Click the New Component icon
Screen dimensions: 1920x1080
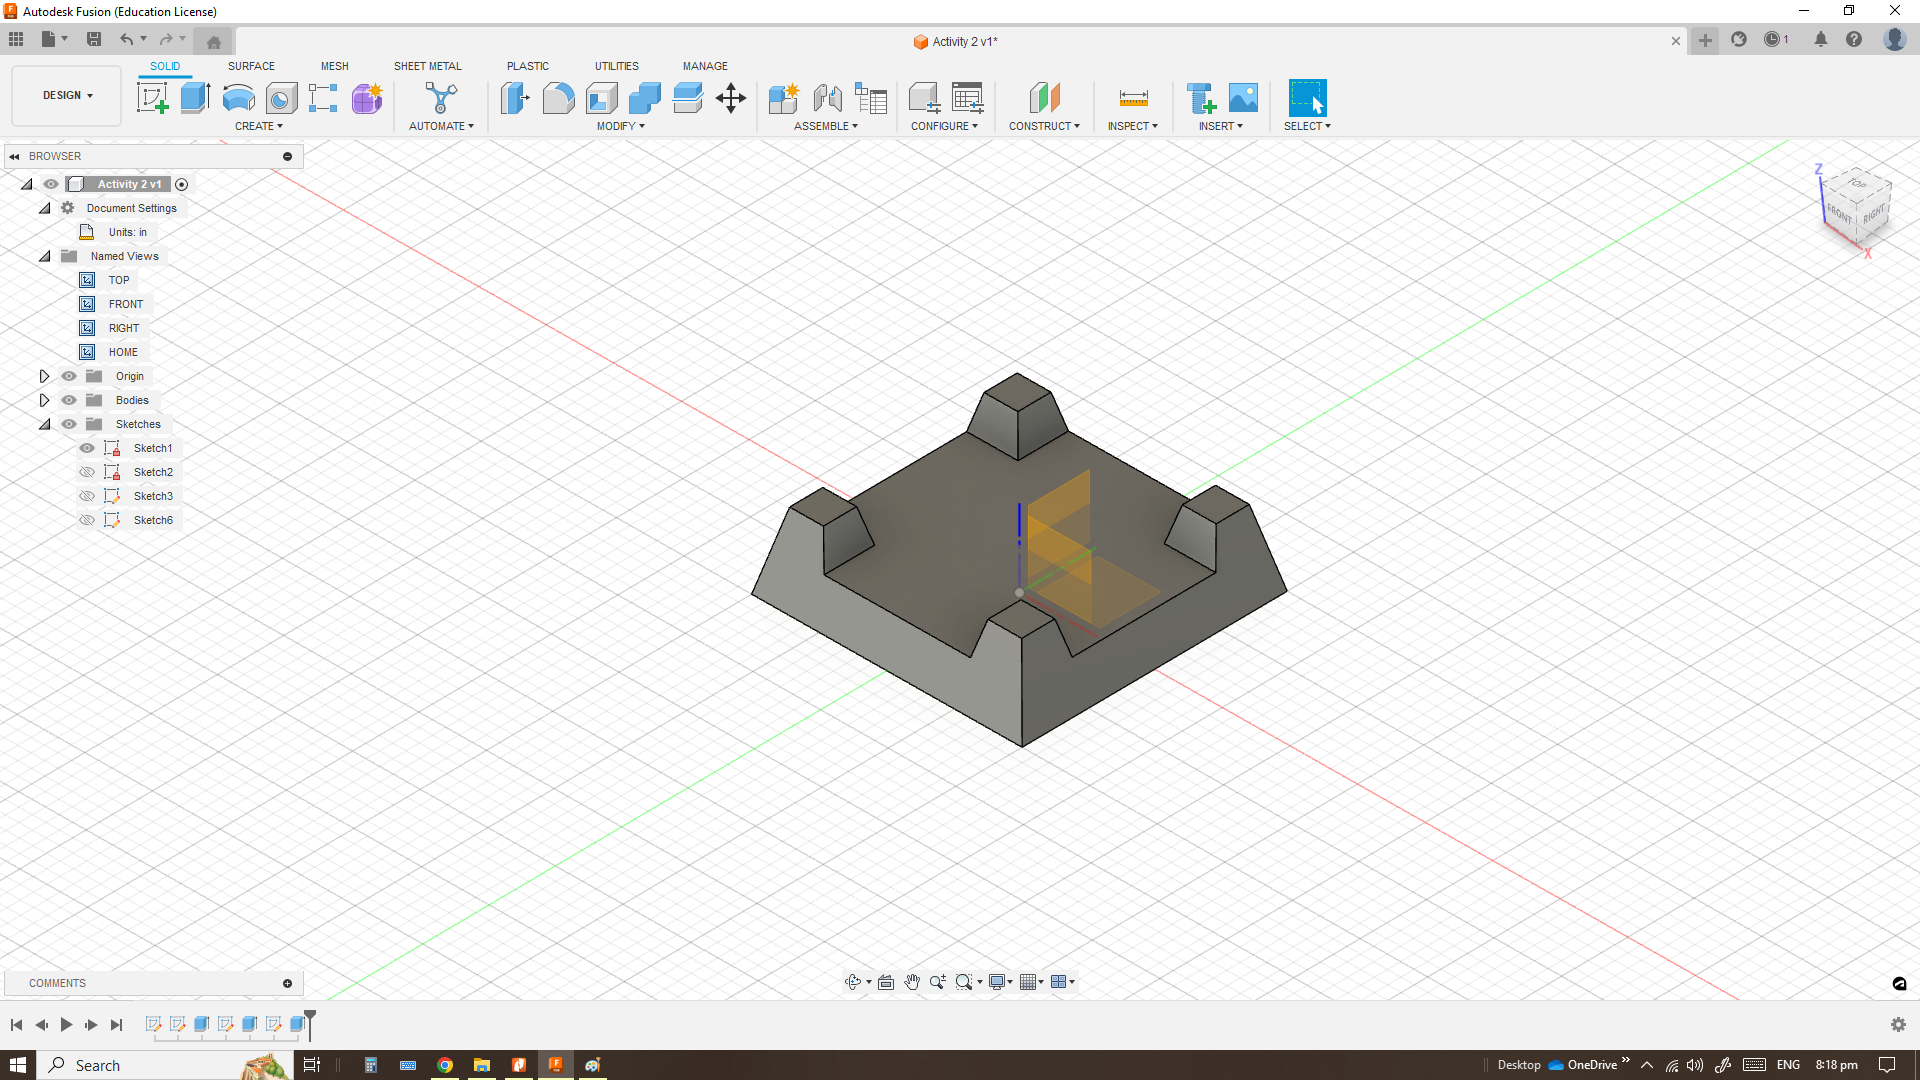tap(784, 98)
